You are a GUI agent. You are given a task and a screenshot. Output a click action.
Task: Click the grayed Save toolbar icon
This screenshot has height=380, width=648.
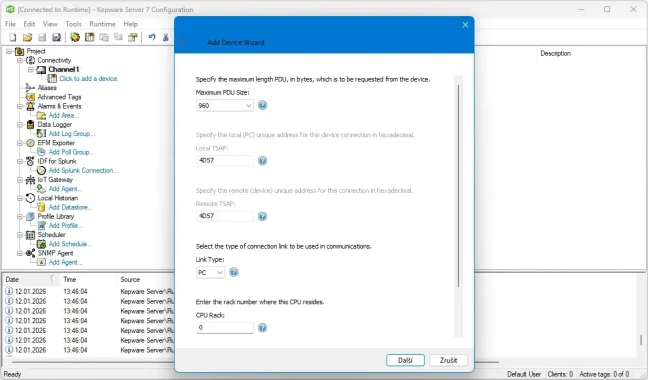[x=42, y=38]
